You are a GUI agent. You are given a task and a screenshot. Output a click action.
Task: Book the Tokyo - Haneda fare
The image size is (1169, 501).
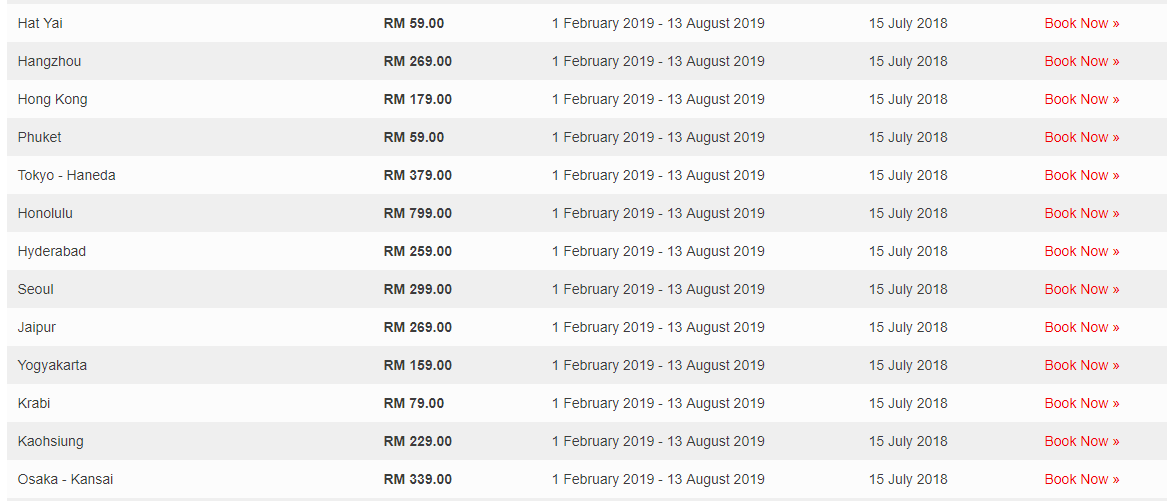point(1081,175)
